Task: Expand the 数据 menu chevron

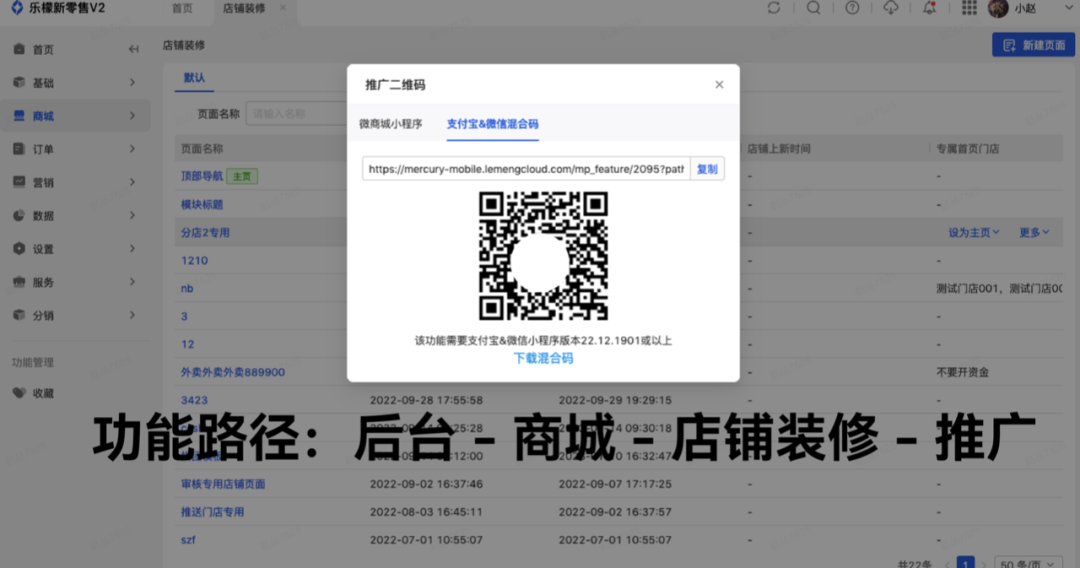Action: coord(132,215)
